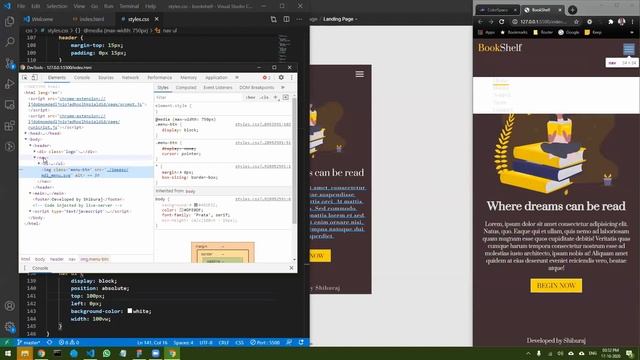Viewport: 640px width, 360px height.
Task: Switch to the DevTools Network tab
Action: [x=130, y=78]
